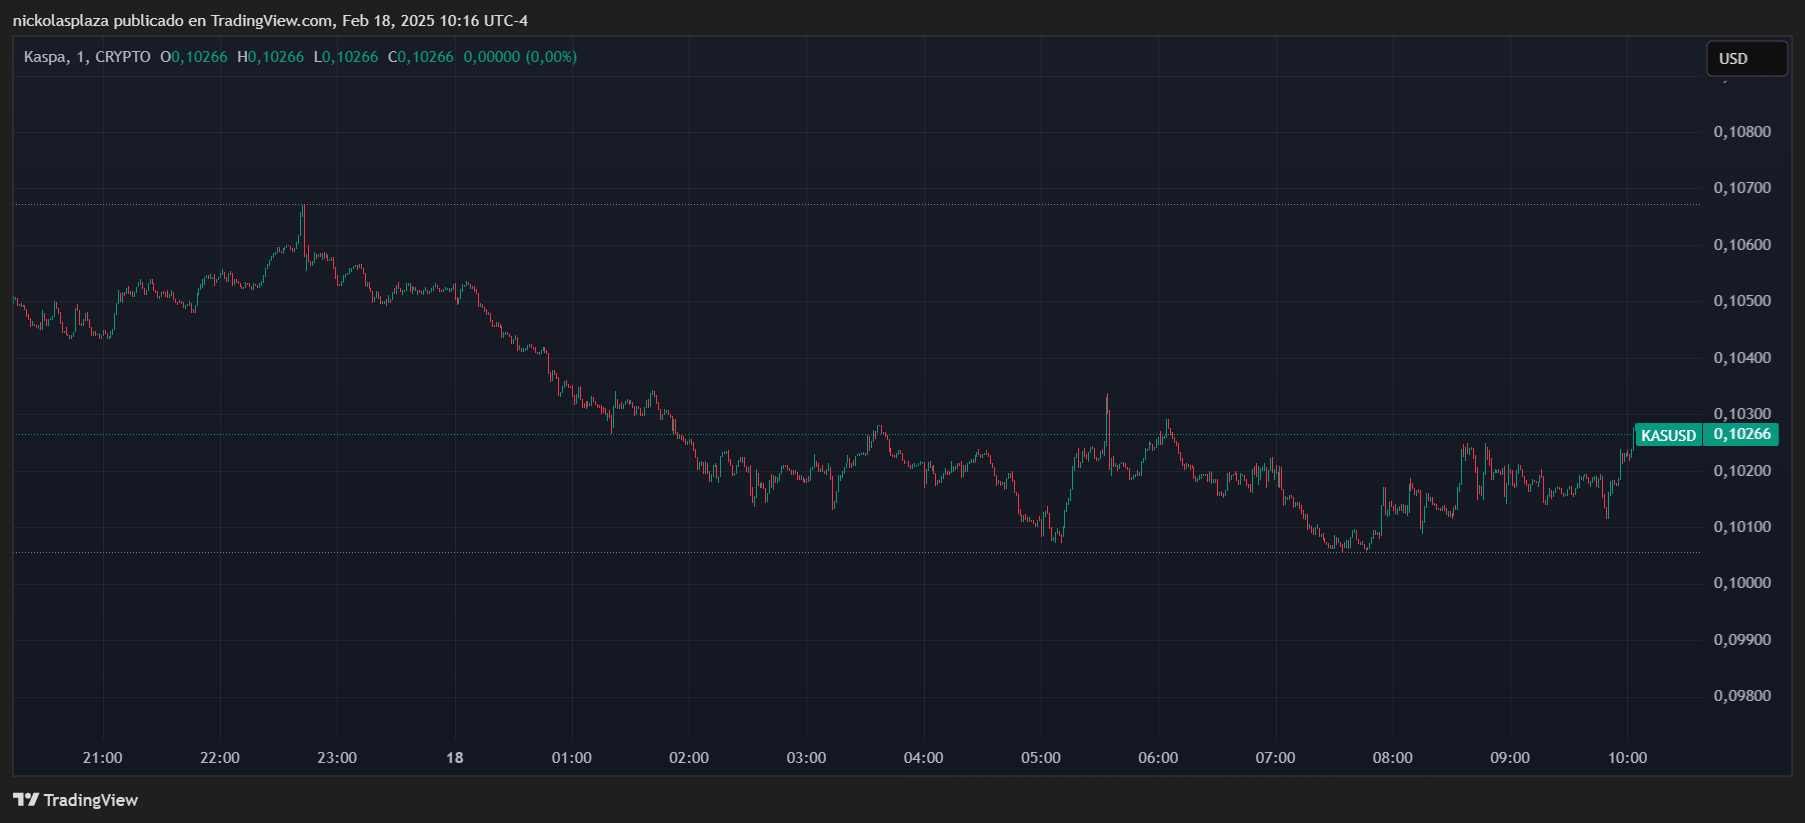Click the current price value 0,10266 tag
Image resolution: width=1805 pixels, height=823 pixels.
[1742, 434]
